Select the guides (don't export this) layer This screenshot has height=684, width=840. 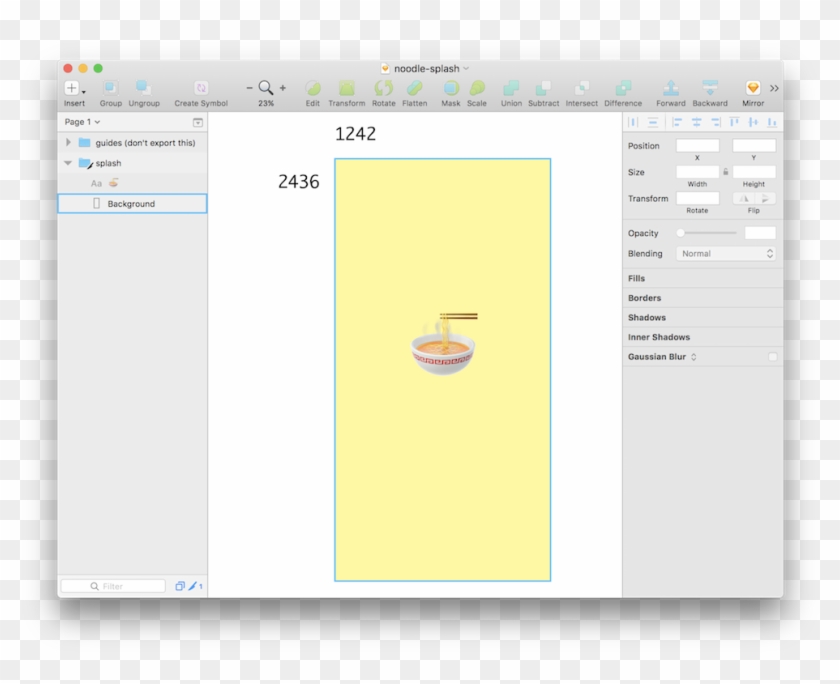click(x=132, y=142)
